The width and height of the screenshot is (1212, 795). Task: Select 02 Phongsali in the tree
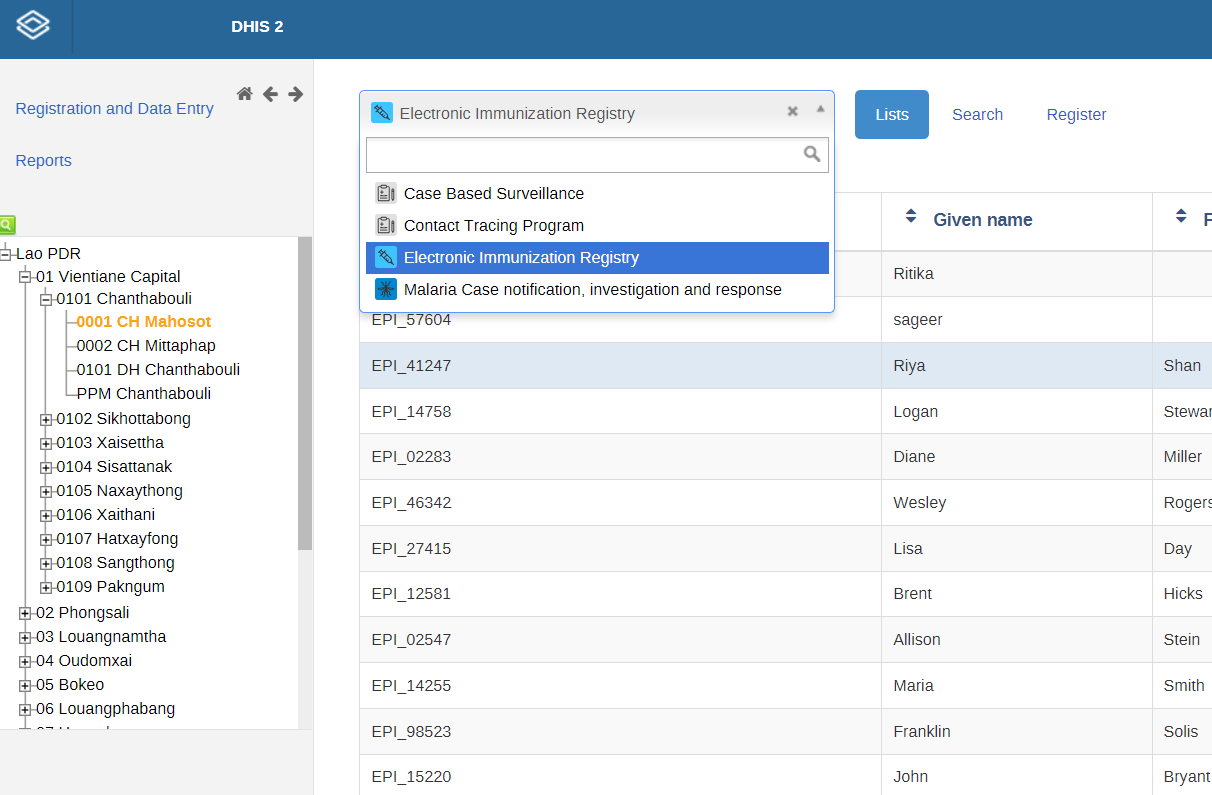click(82, 613)
